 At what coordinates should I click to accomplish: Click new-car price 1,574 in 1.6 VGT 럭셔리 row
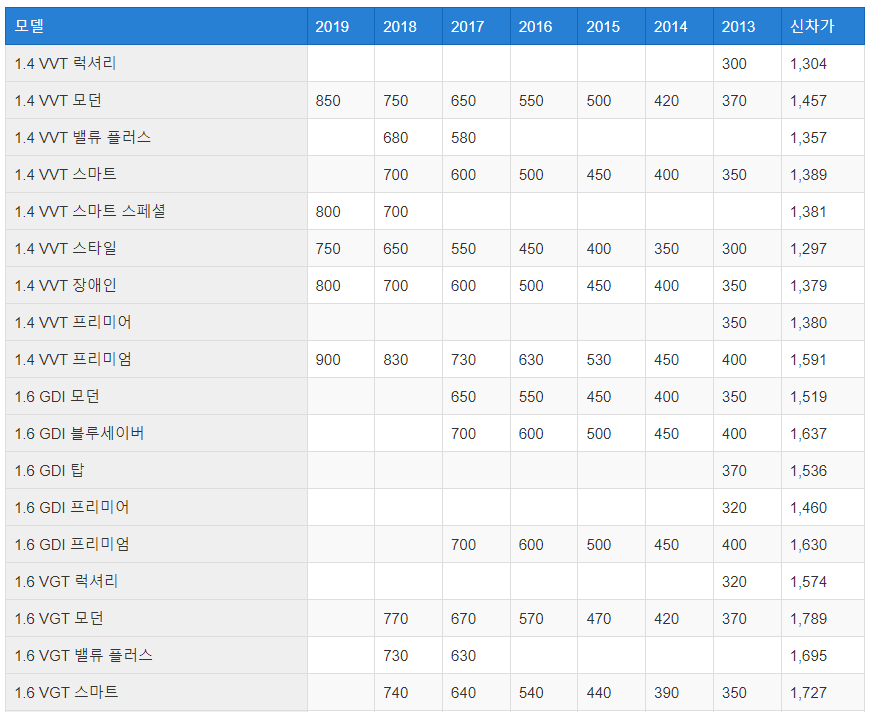808,582
